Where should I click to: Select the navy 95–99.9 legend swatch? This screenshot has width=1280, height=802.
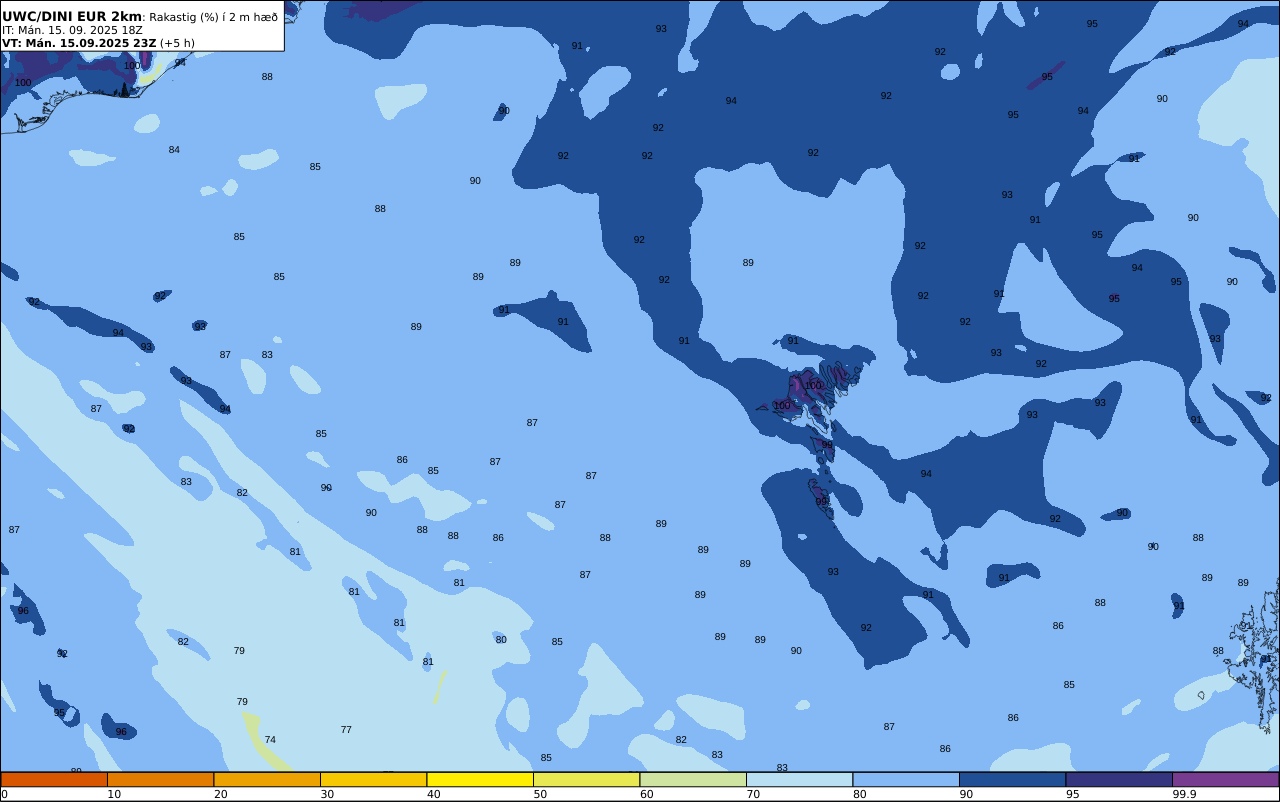point(1119,779)
